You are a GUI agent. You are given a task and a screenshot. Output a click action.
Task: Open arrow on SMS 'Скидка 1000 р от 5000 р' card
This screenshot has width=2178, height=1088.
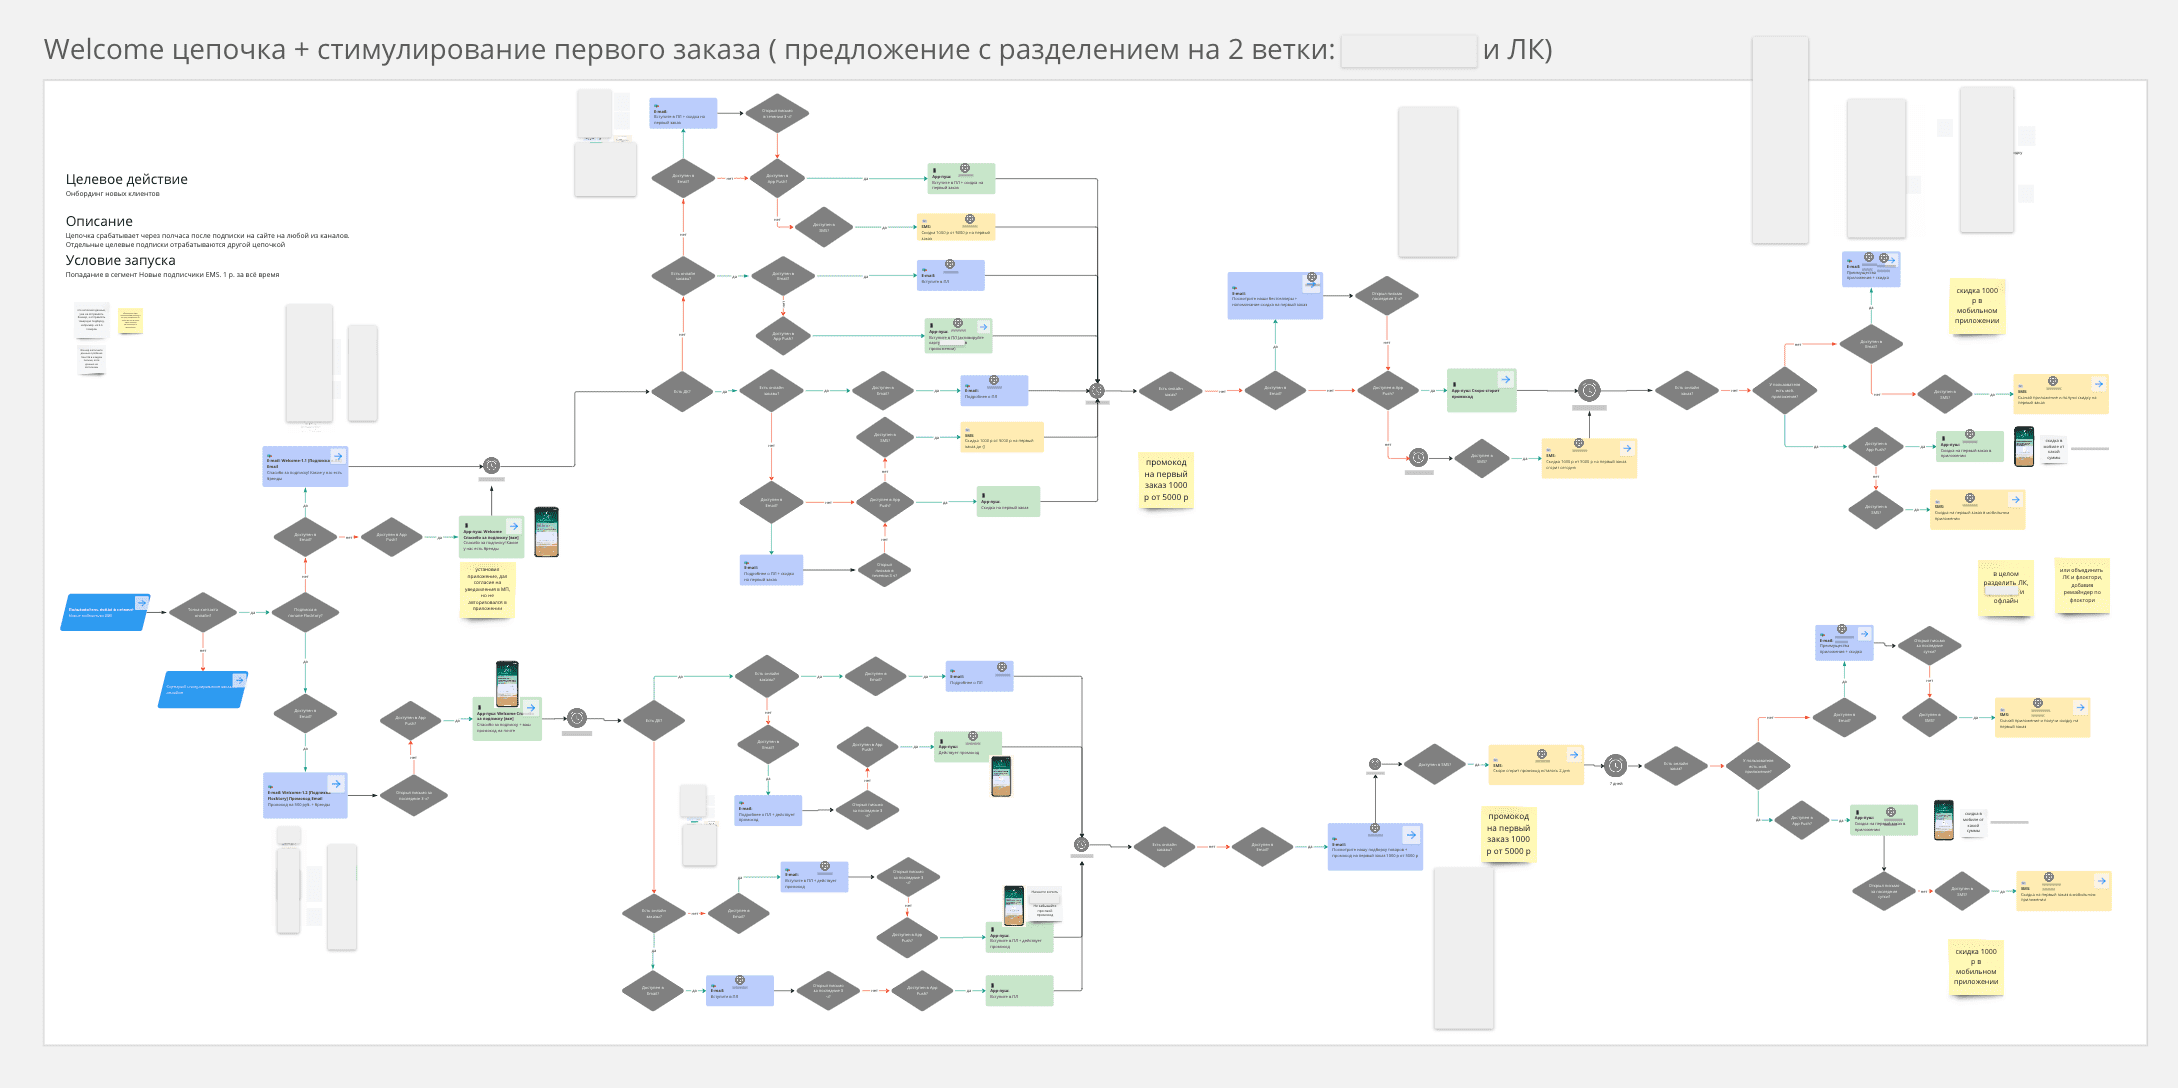pyautogui.click(x=1626, y=448)
